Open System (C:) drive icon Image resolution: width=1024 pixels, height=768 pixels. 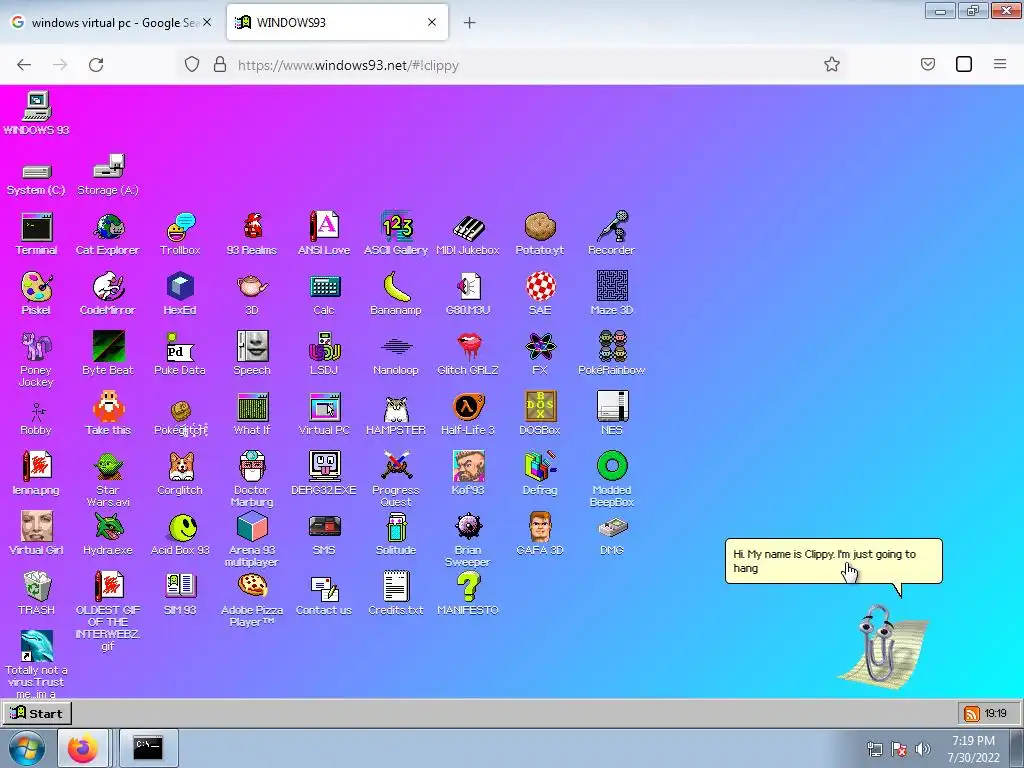point(37,172)
